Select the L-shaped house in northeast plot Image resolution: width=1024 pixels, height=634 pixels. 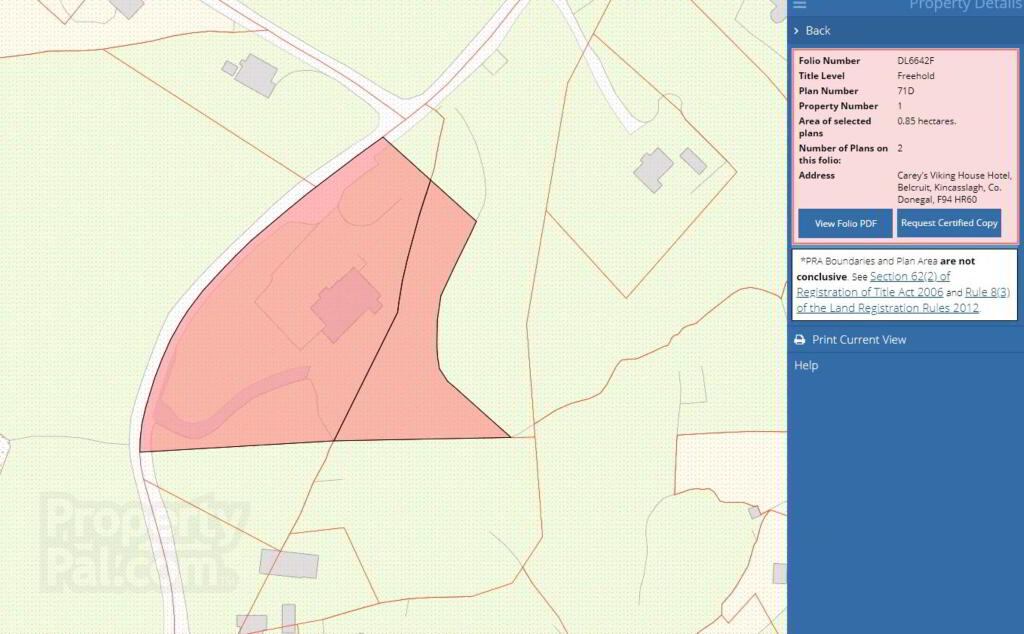click(653, 170)
